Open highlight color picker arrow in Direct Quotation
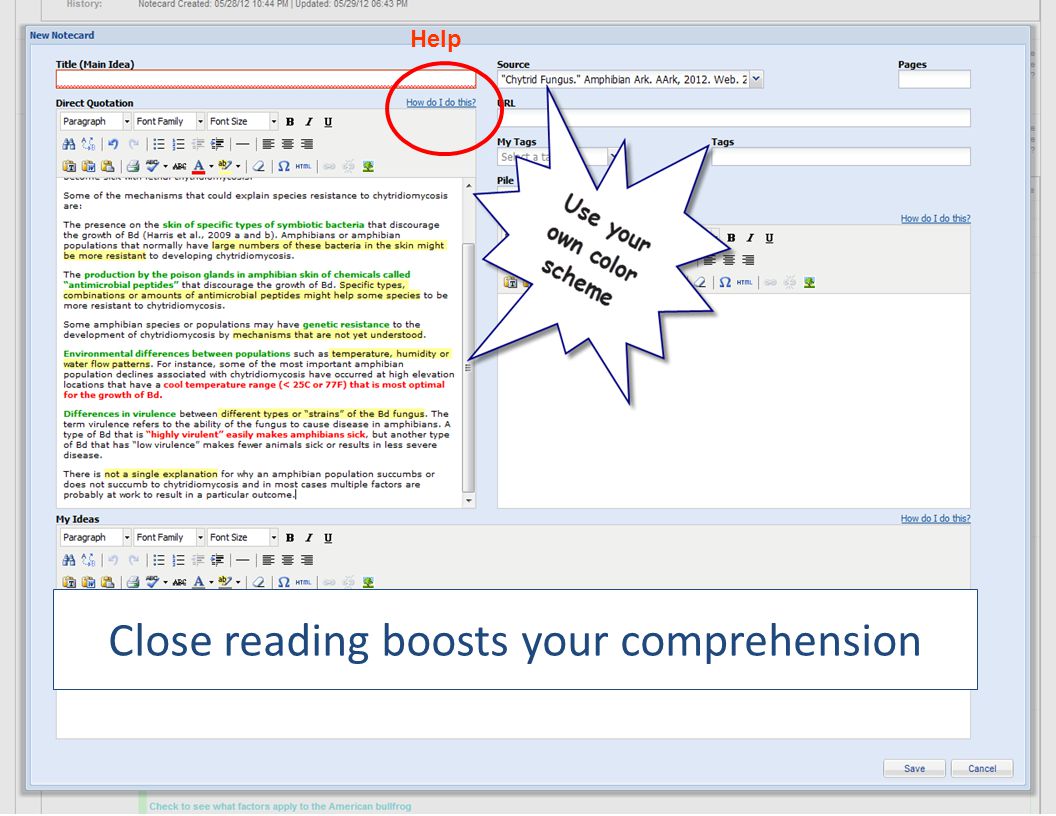1056x816 pixels. [238, 166]
